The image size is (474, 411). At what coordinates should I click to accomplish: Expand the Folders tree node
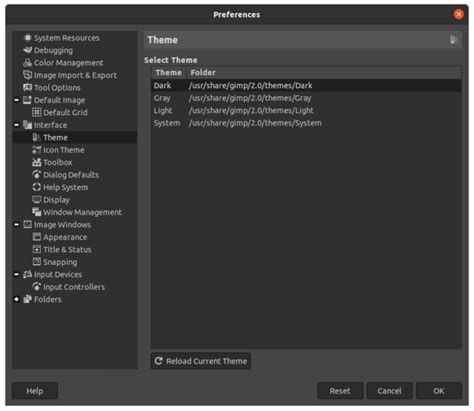pos(16,299)
